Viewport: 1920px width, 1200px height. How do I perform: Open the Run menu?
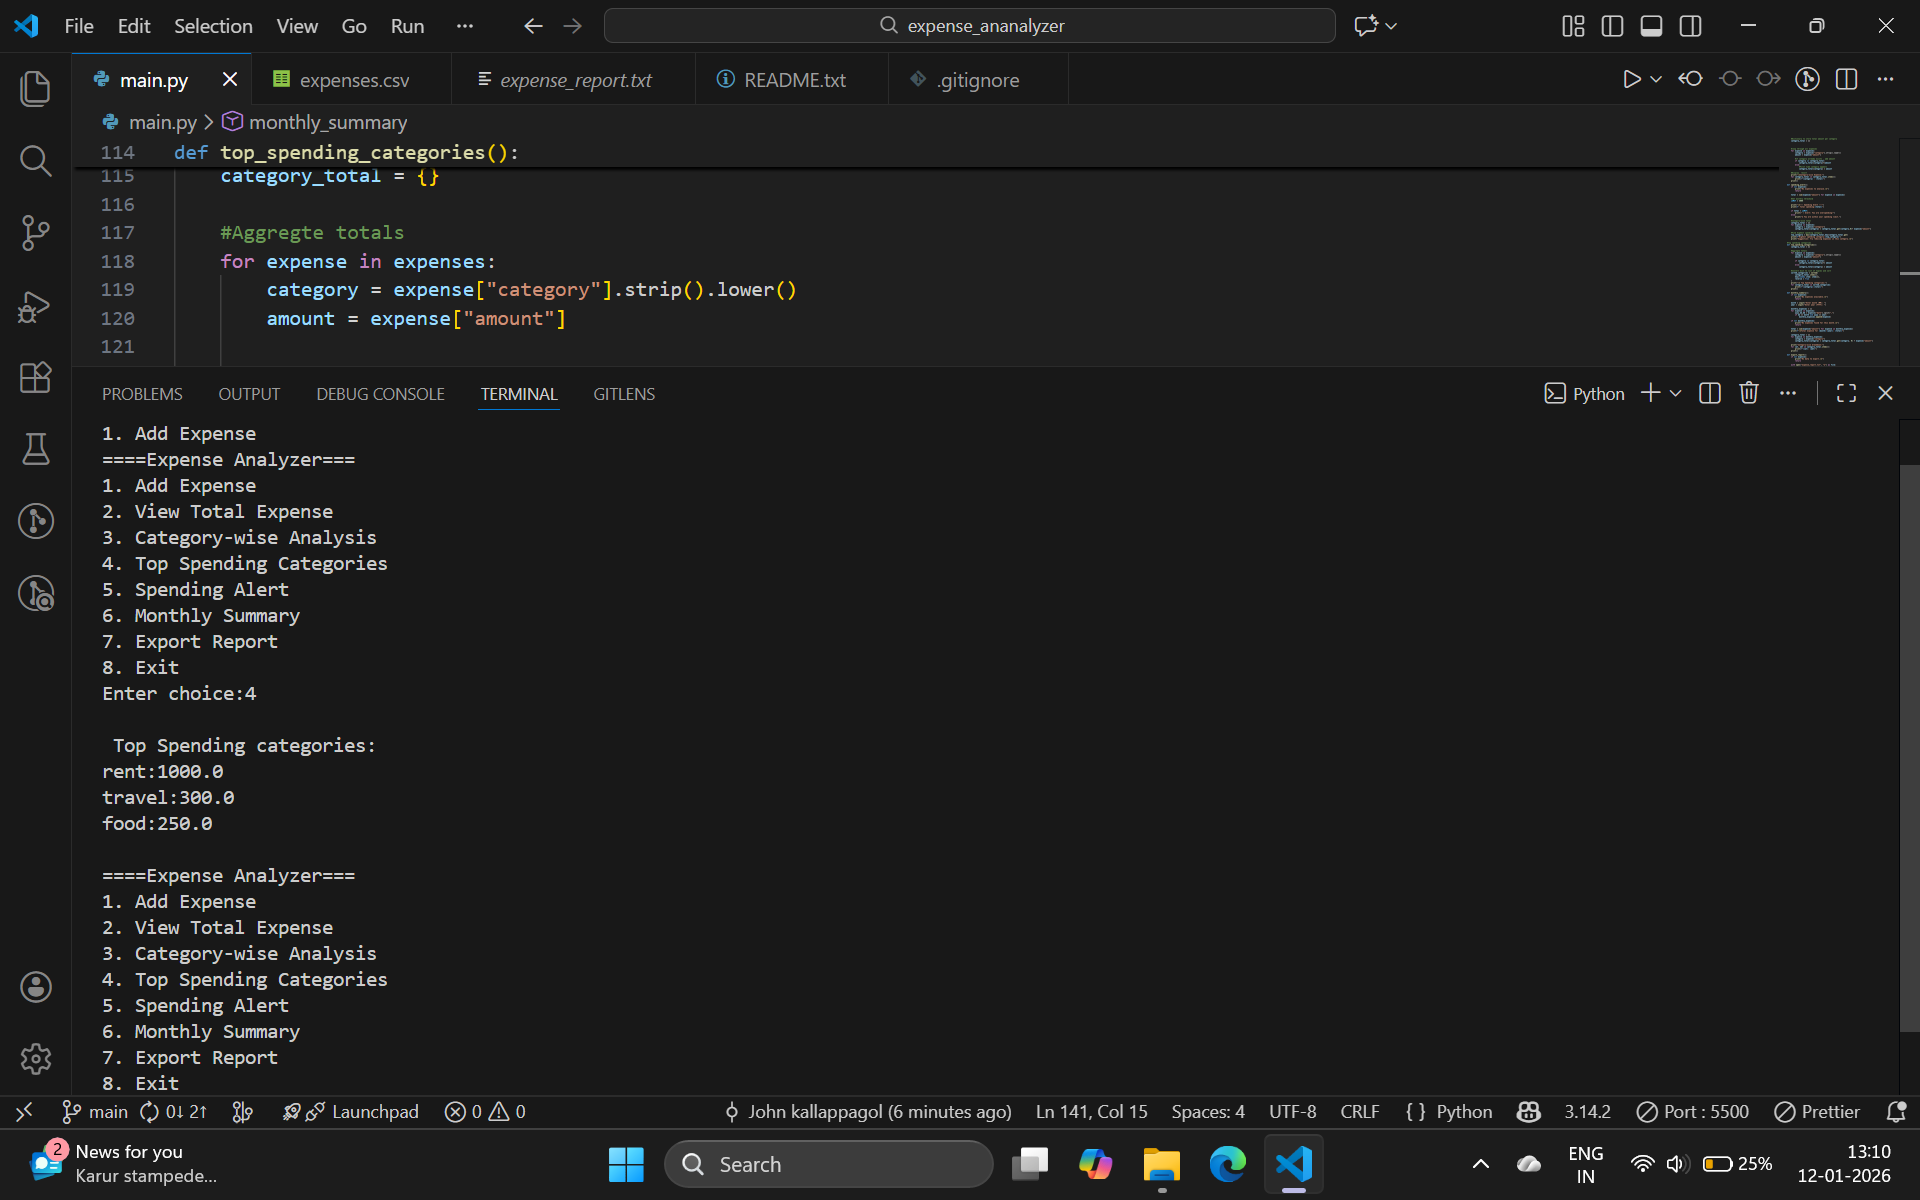406,26
